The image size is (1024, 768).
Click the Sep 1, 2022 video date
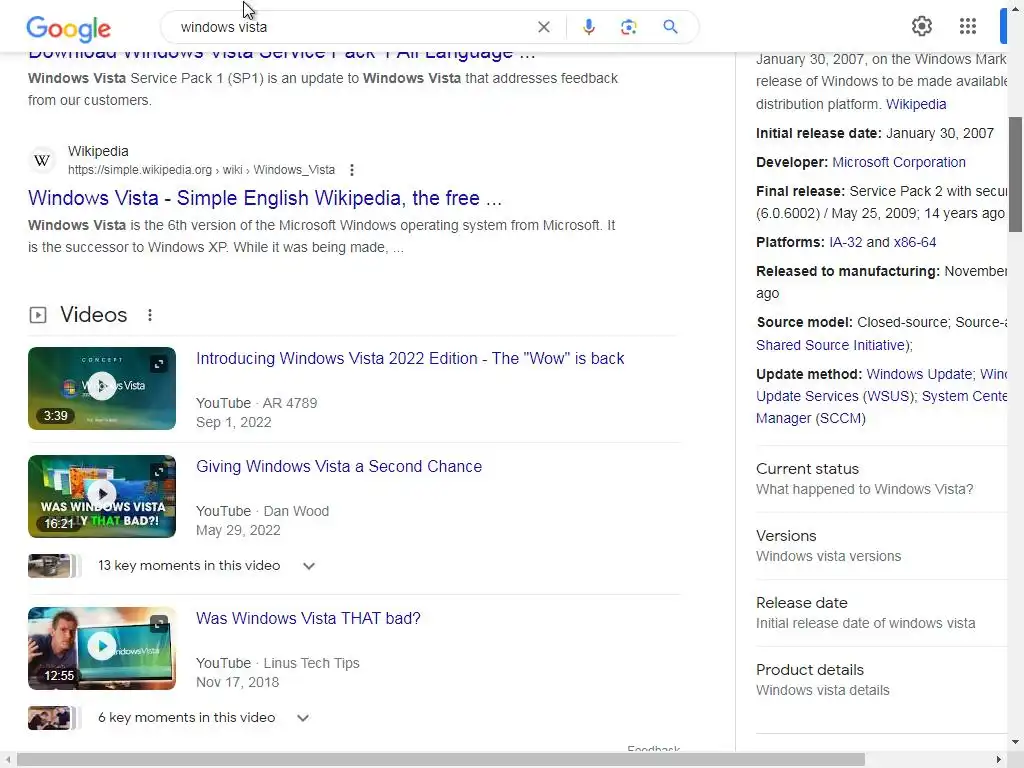[233, 423]
